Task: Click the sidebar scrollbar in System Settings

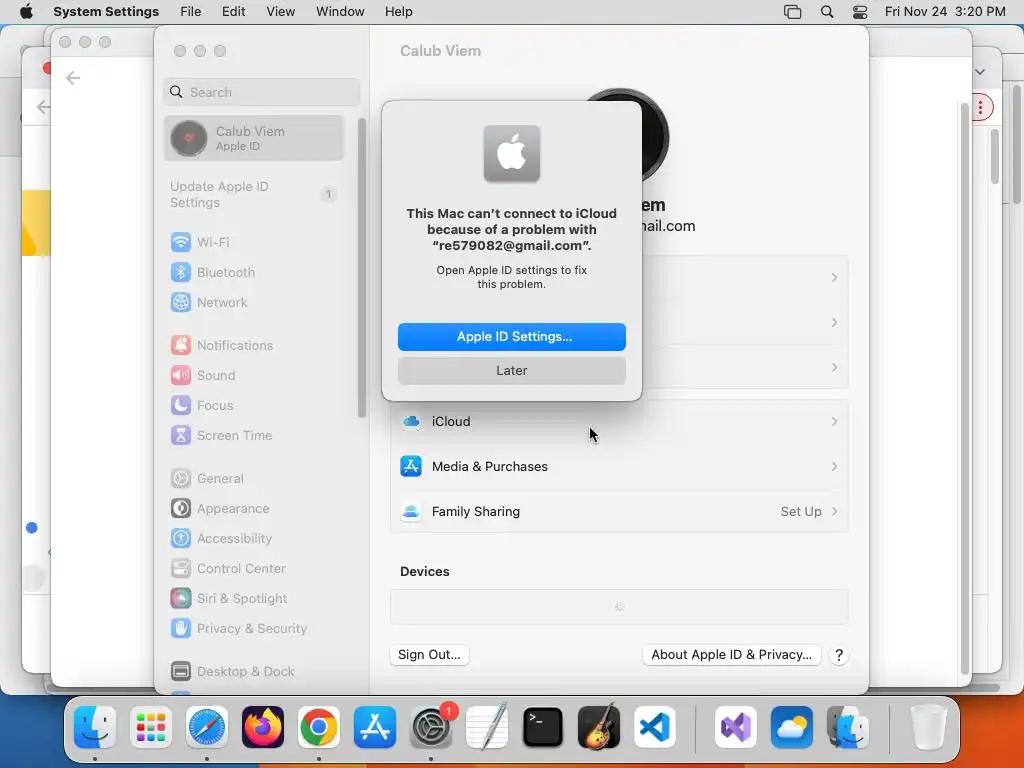Action: (362, 268)
